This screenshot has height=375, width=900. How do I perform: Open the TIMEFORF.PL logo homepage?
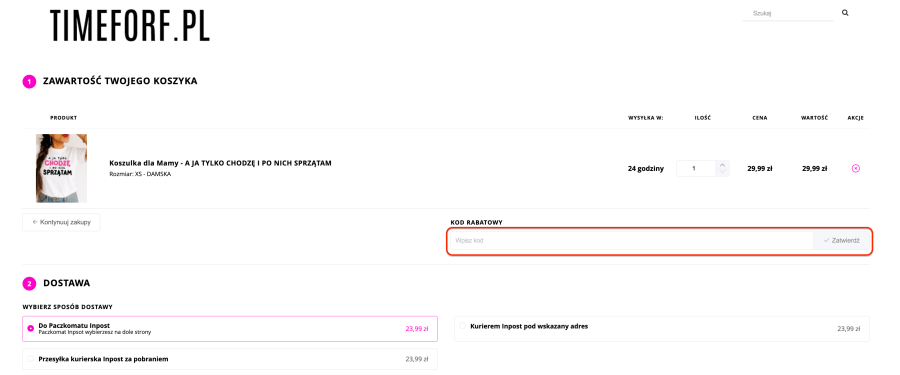pyautogui.click(x=130, y=26)
